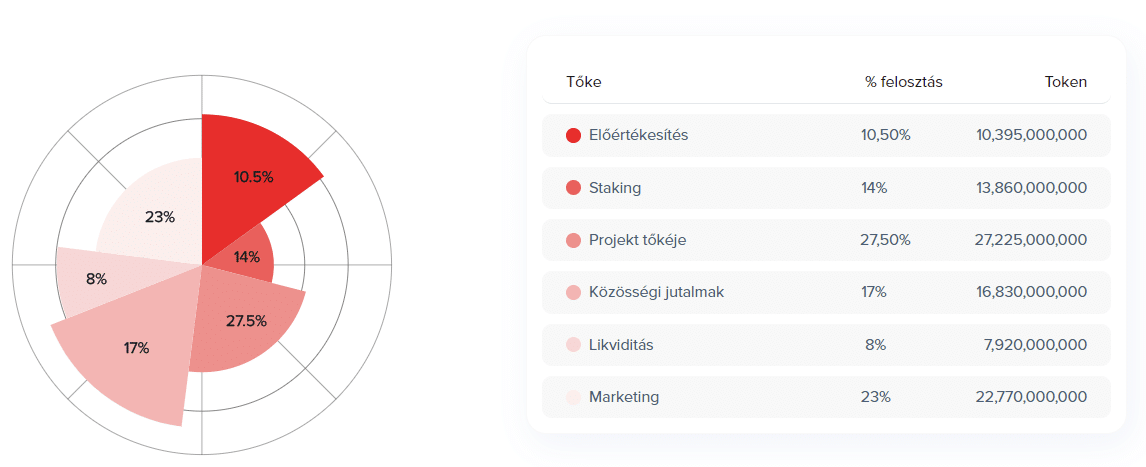
Task: Click the Előértékesítés red legend dot
Action: [x=573, y=135]
